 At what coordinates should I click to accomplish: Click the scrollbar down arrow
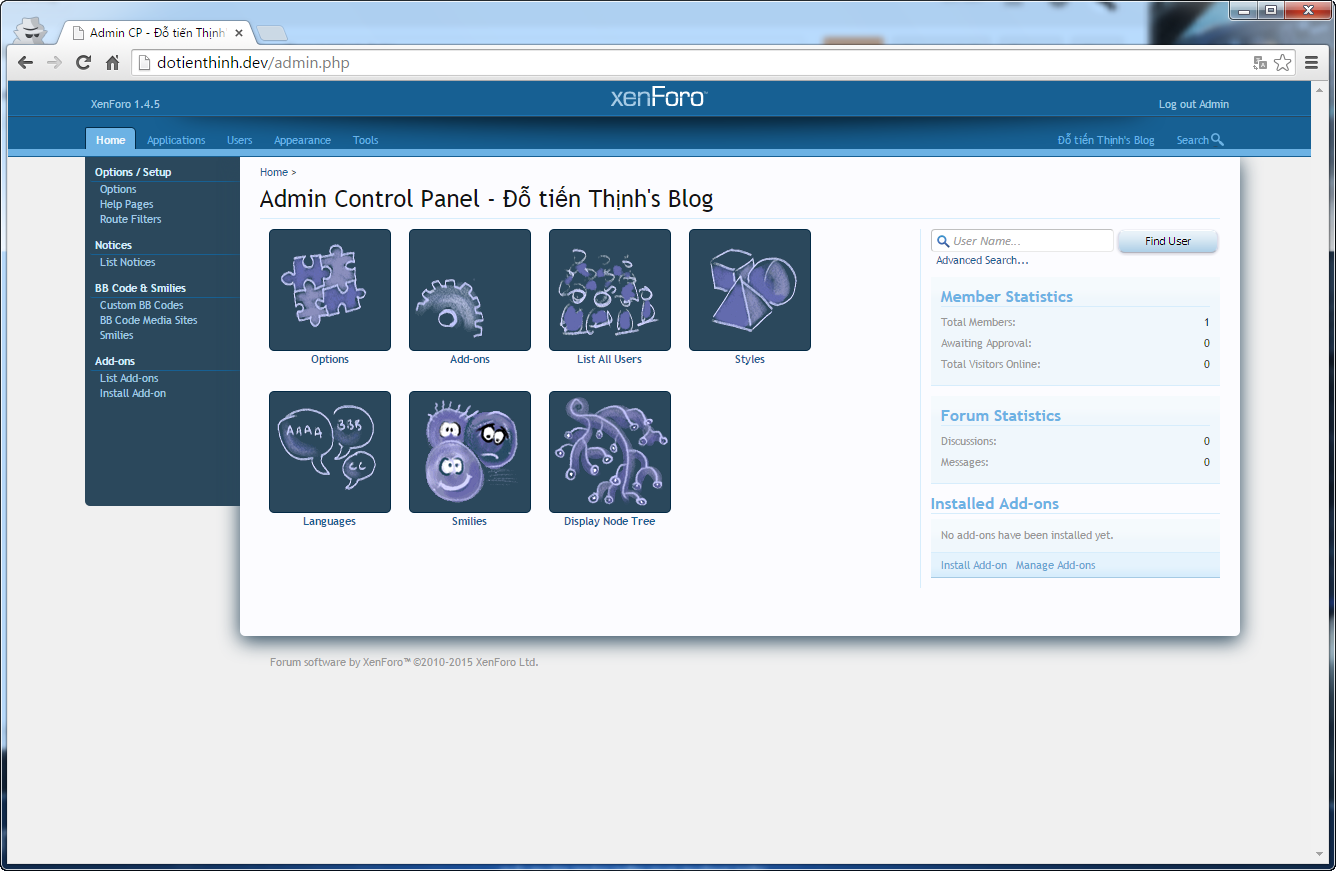point(1320,855)
